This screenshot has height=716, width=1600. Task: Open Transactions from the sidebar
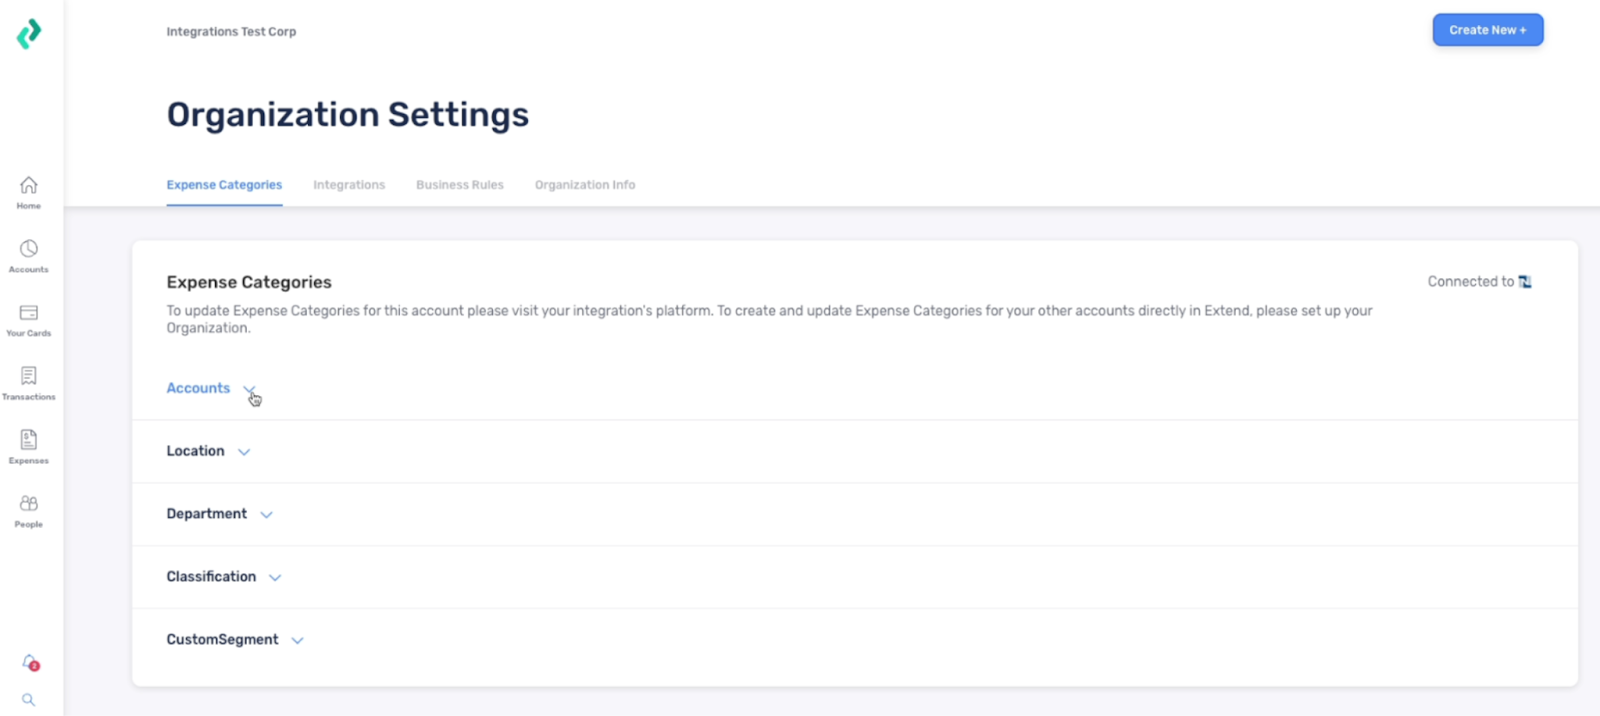coord(29,383)
